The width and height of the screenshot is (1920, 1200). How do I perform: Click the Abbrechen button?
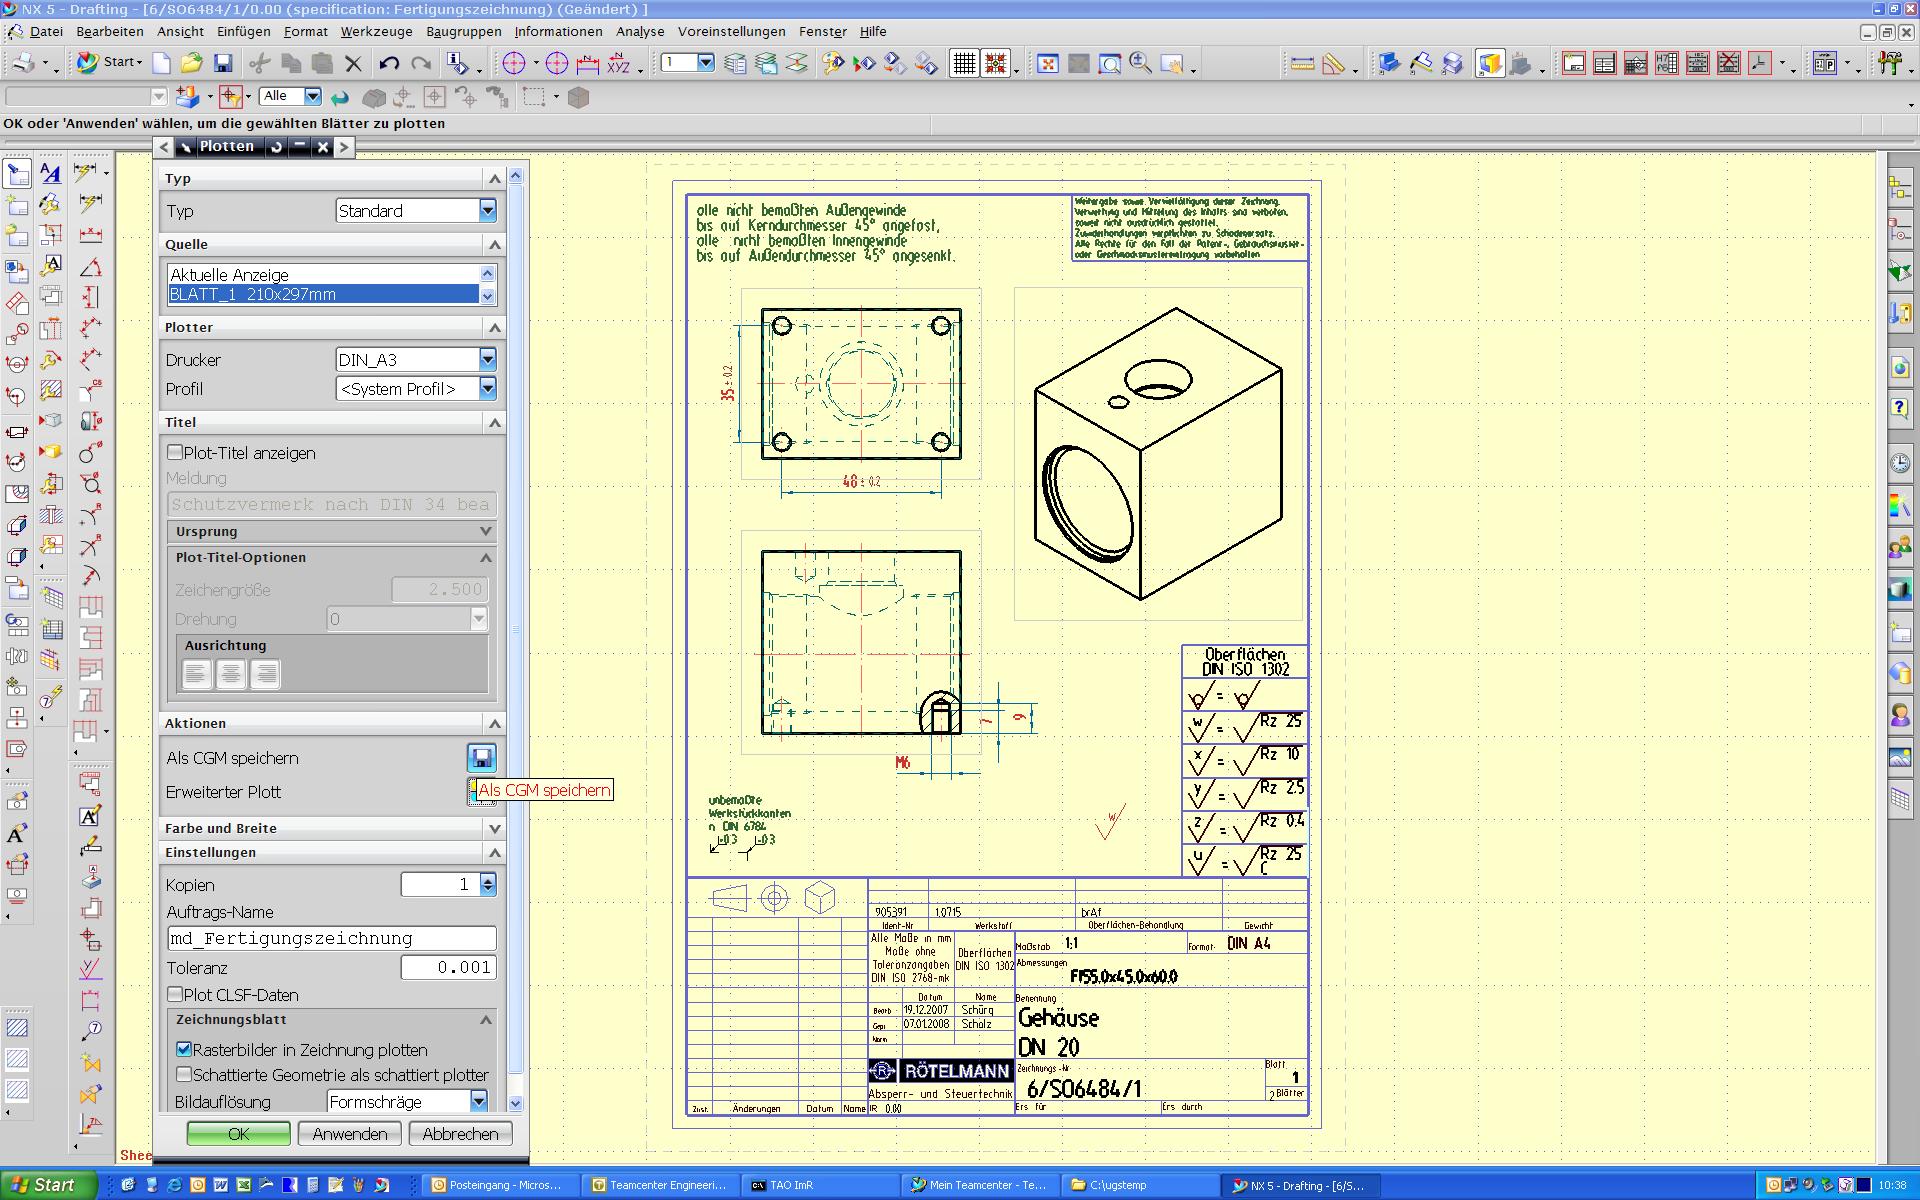(460, 1133)
